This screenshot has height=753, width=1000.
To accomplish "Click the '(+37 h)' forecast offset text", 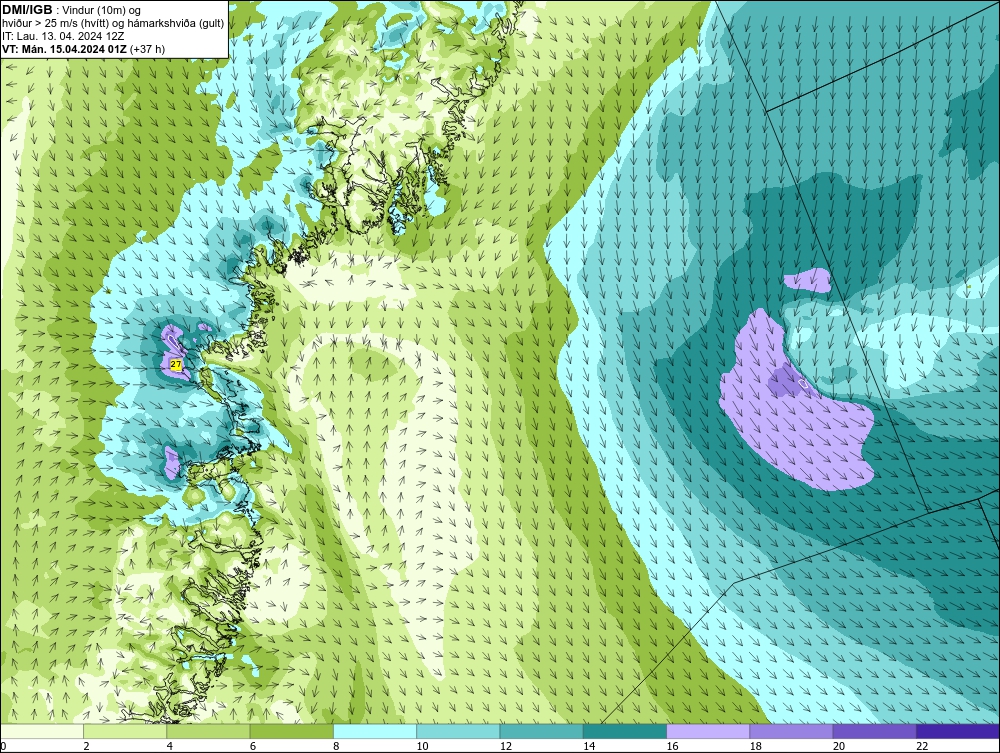I will pos(147,48).
